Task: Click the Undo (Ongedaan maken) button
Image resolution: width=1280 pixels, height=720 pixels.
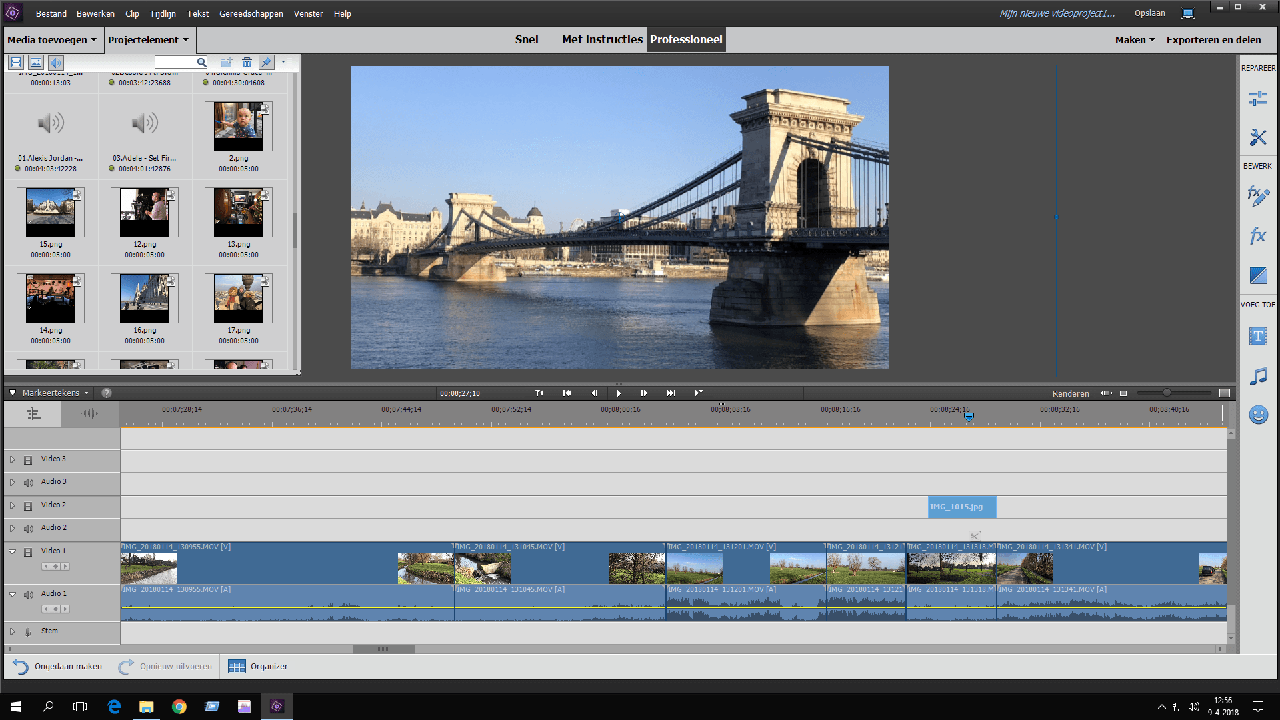Action: [57, 666]
